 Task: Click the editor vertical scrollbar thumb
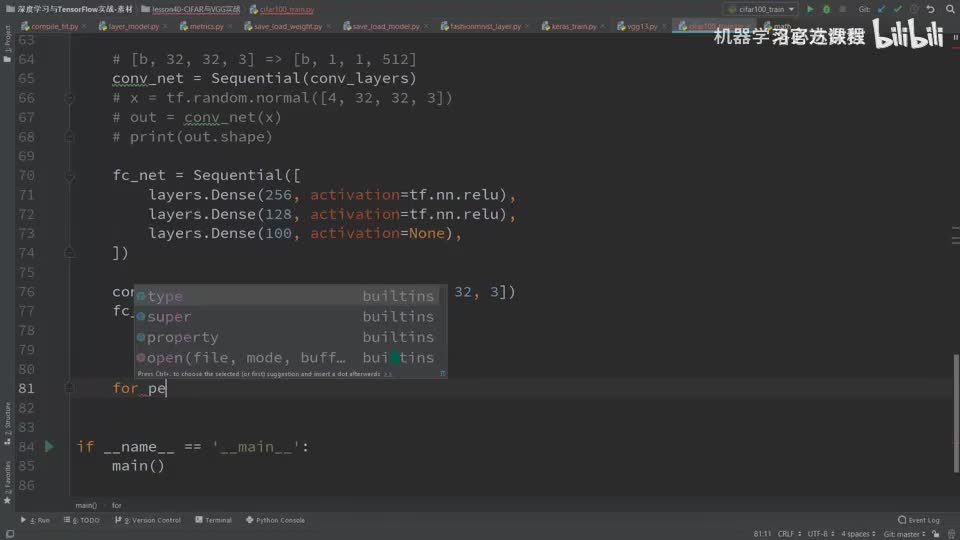pos(956,413)
